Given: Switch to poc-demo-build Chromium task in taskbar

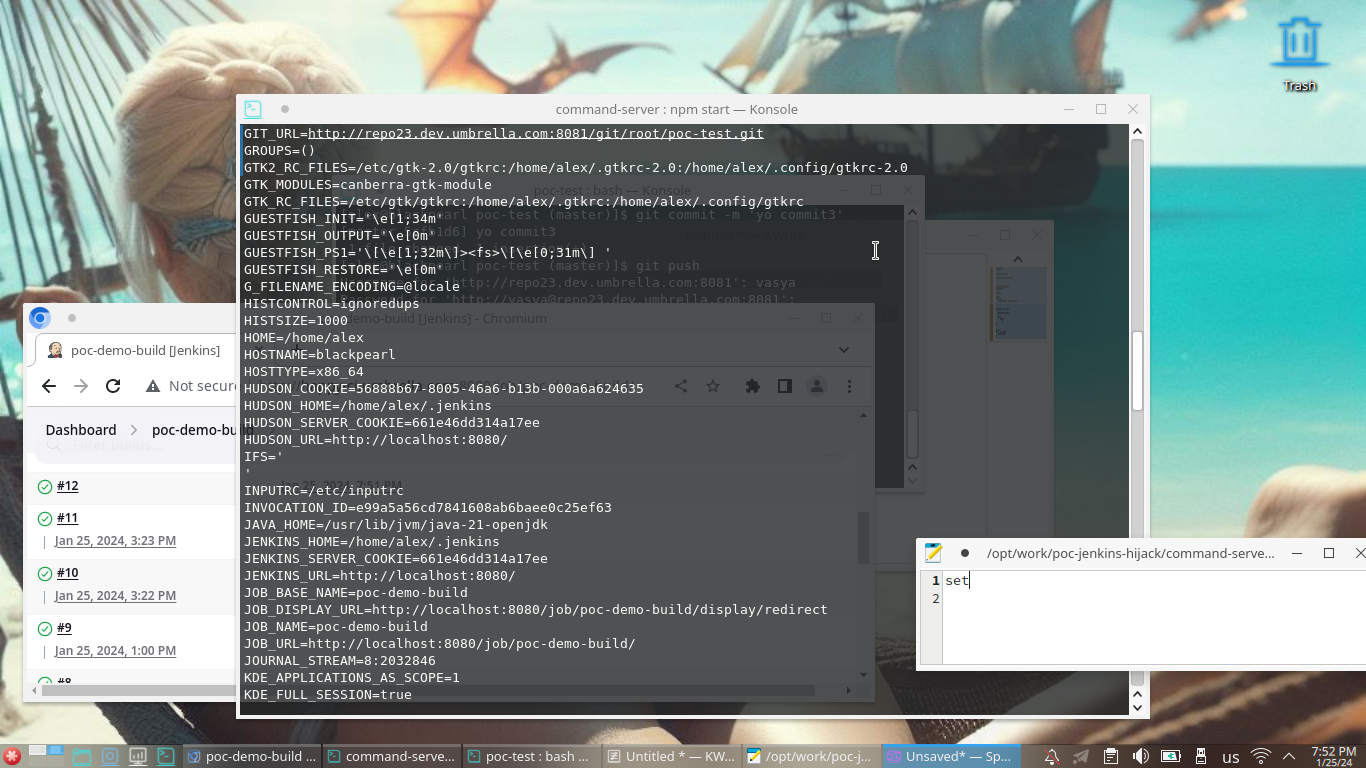Looking at the screenshot, I should (x=252, y=756).
